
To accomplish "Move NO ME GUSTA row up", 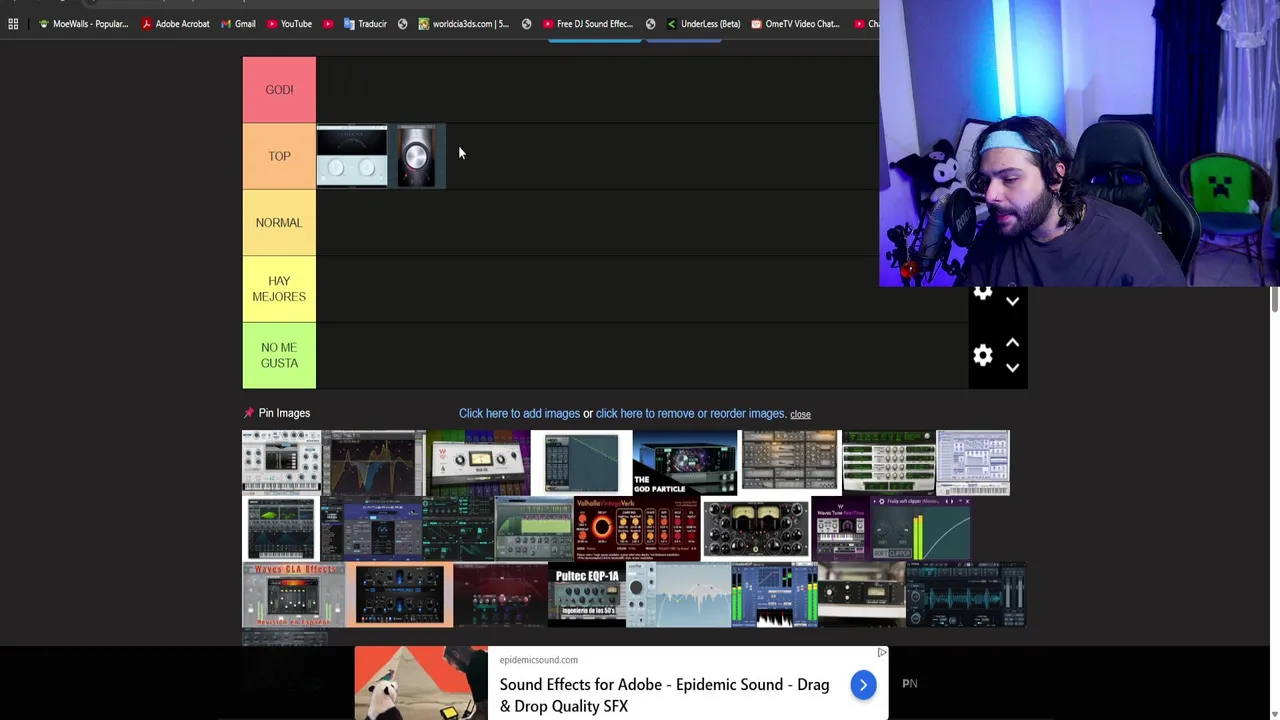I will click(x=1012, y=343).
